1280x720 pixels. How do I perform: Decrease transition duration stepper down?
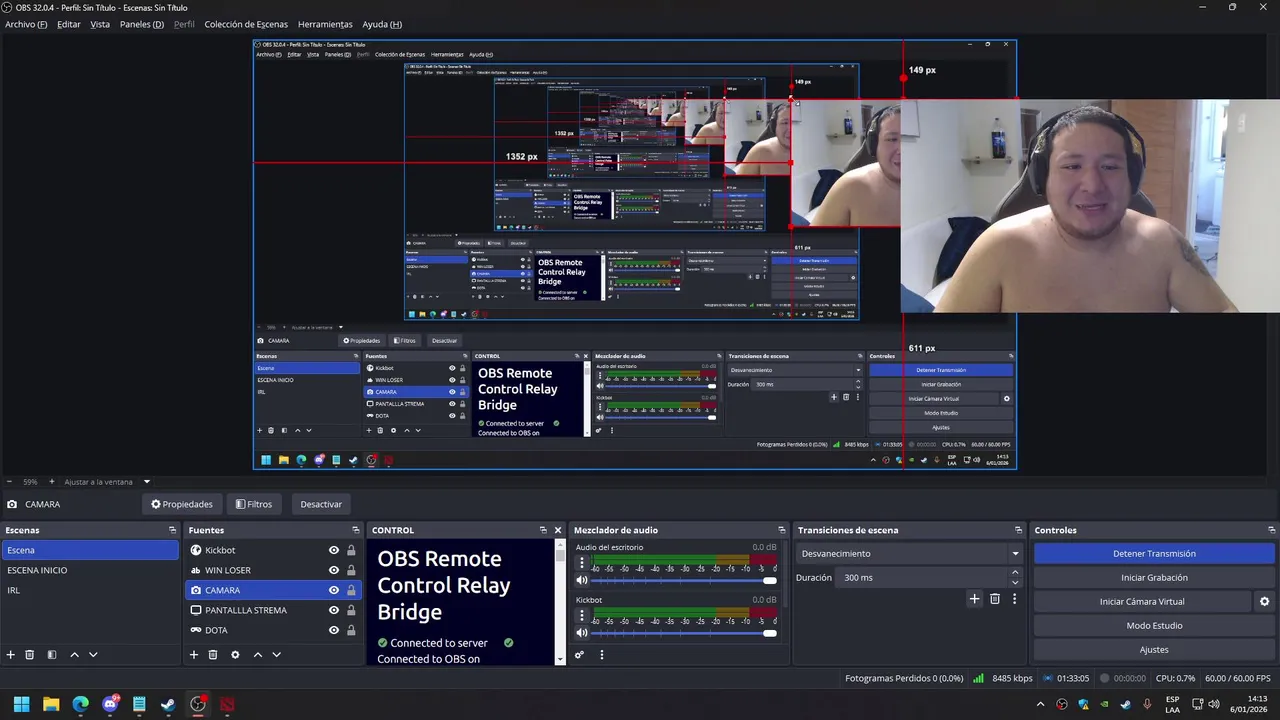[1015, 583]
